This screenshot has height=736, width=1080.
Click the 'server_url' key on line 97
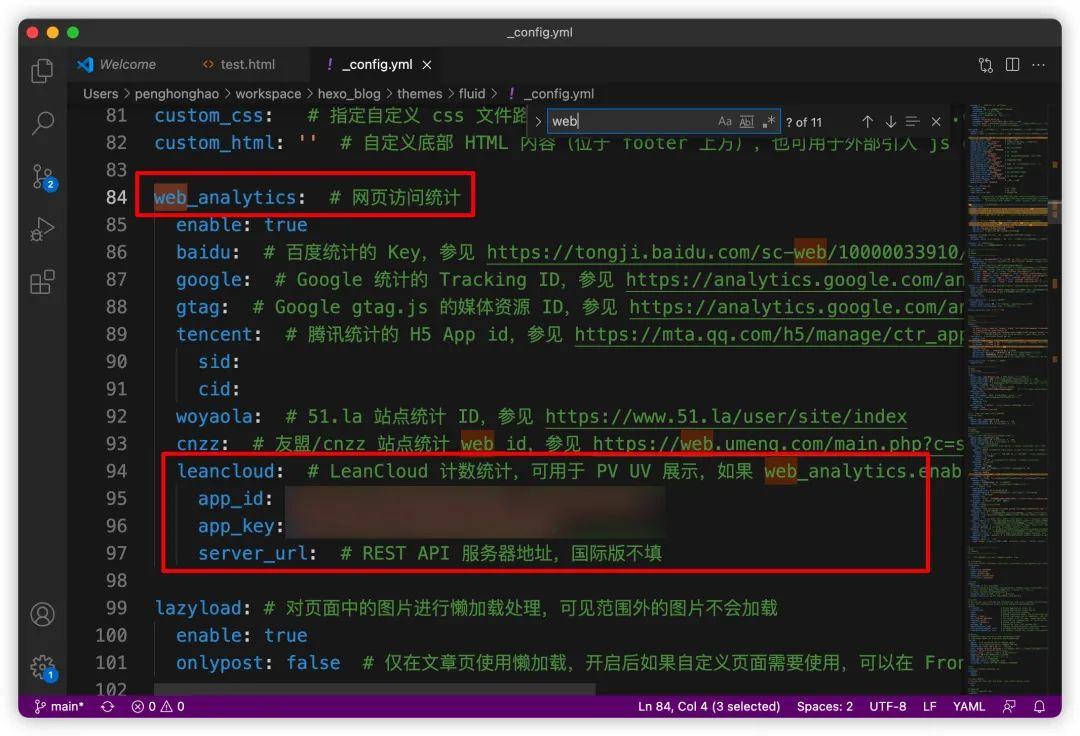click(x=252, y=554)
